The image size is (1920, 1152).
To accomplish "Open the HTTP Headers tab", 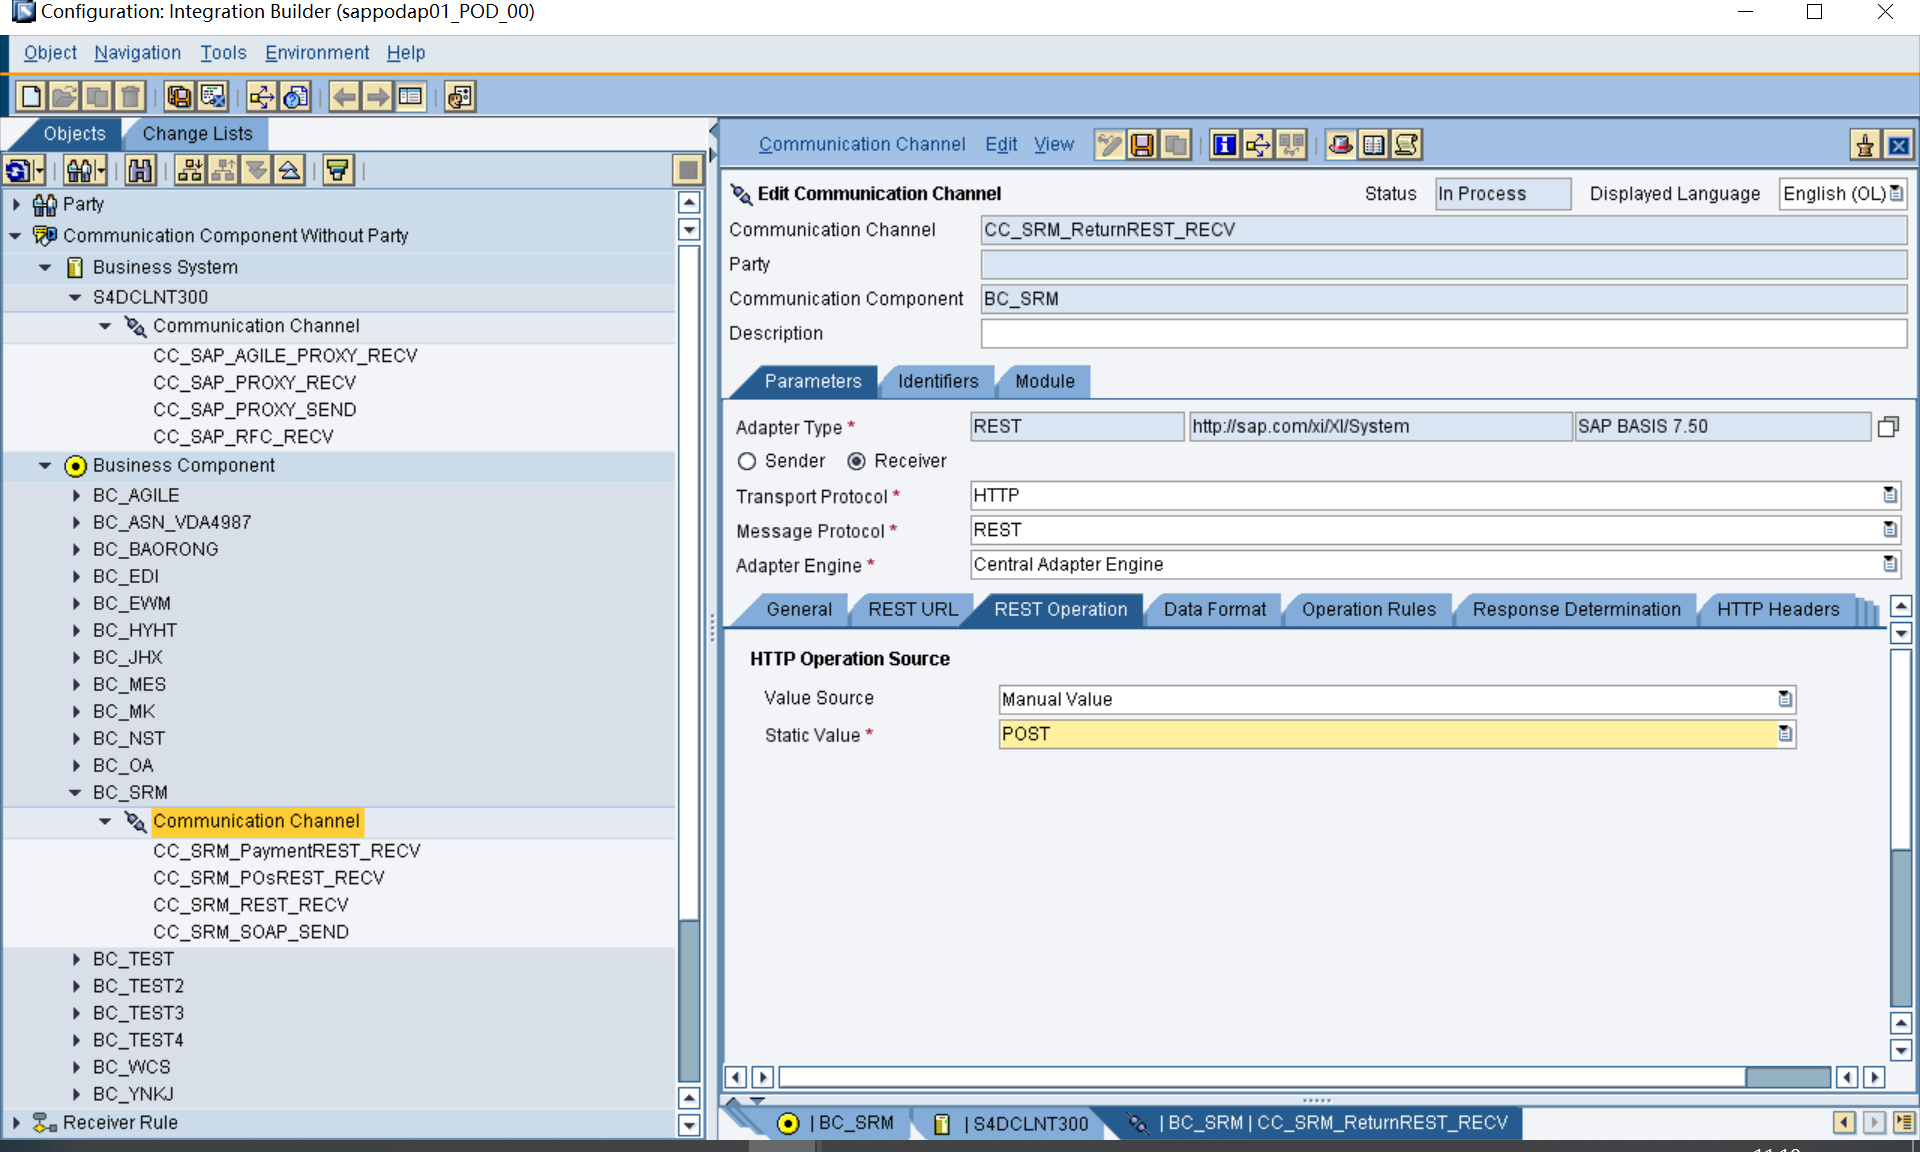I will [1777, 609].
